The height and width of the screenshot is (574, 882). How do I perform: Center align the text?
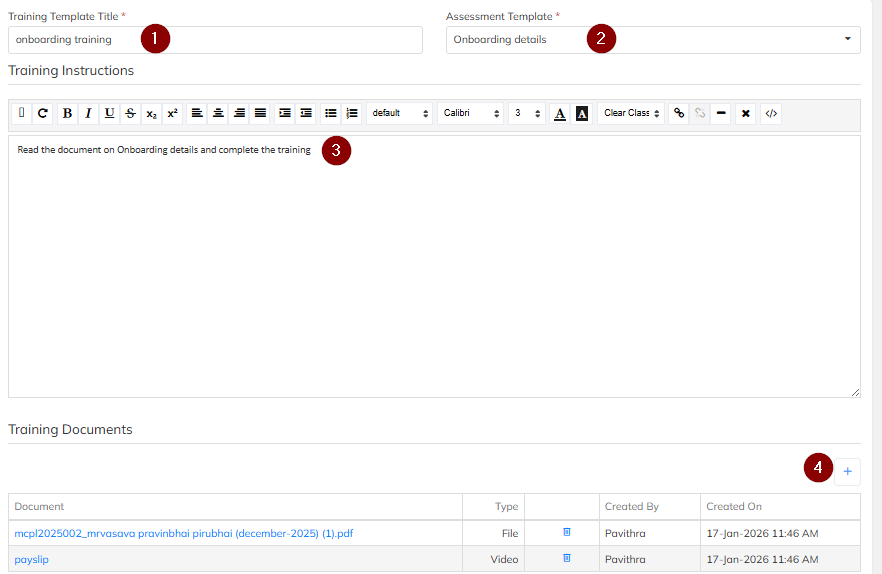[218, 113]
